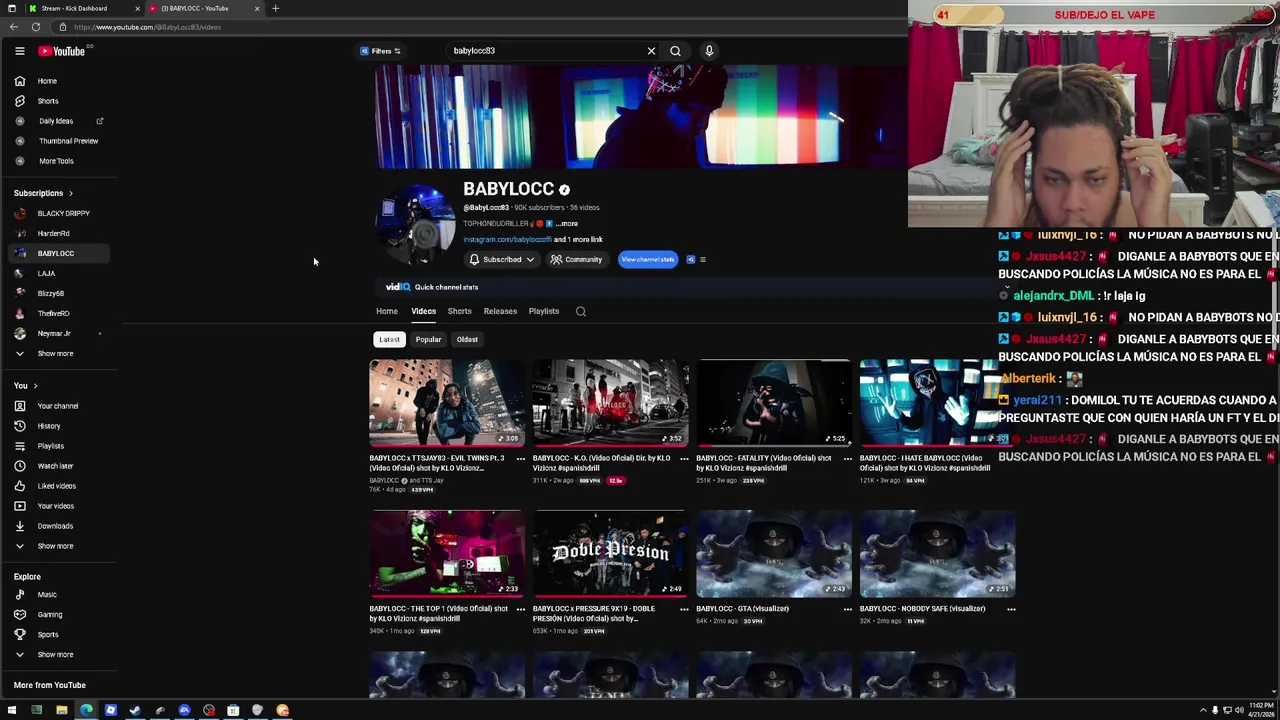Click the Community button

click(576, 260)
